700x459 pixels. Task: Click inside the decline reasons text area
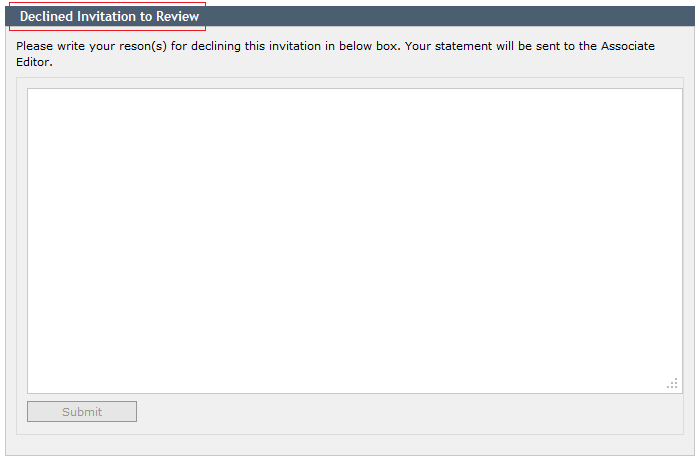354,241
